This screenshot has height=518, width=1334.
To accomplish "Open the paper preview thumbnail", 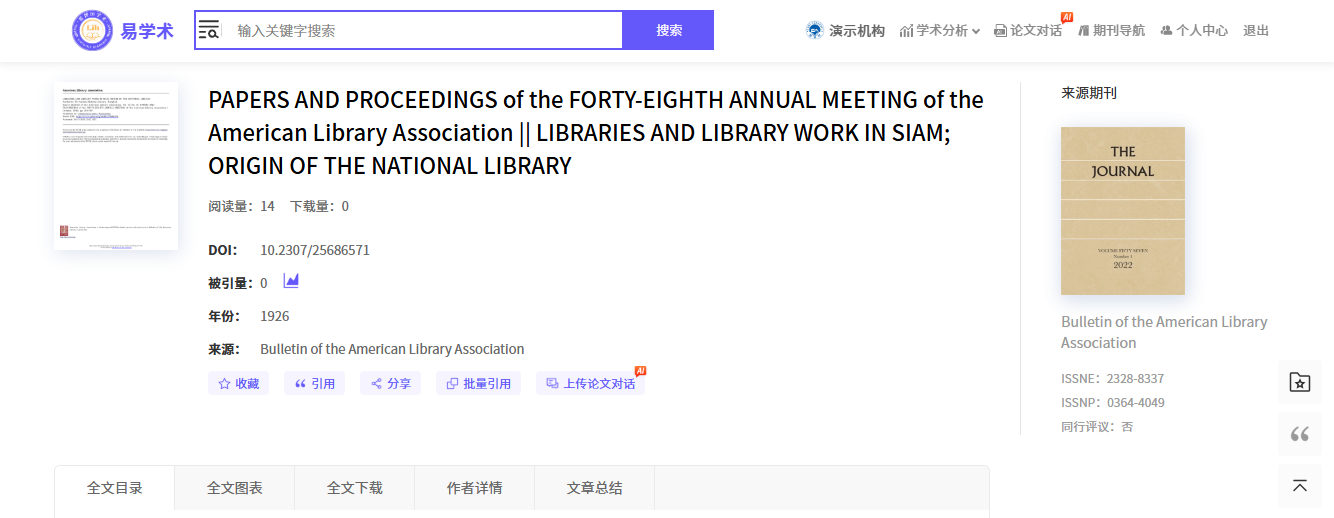I will pyautogui.click(x=116, y=166).
